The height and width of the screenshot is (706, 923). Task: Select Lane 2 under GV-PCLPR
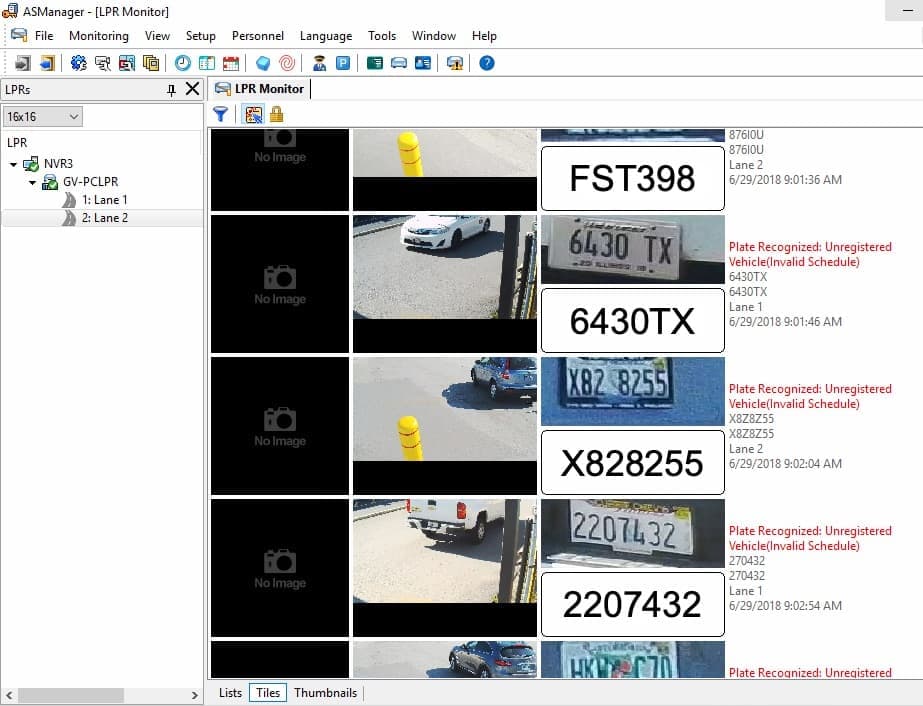click(105, 218)
